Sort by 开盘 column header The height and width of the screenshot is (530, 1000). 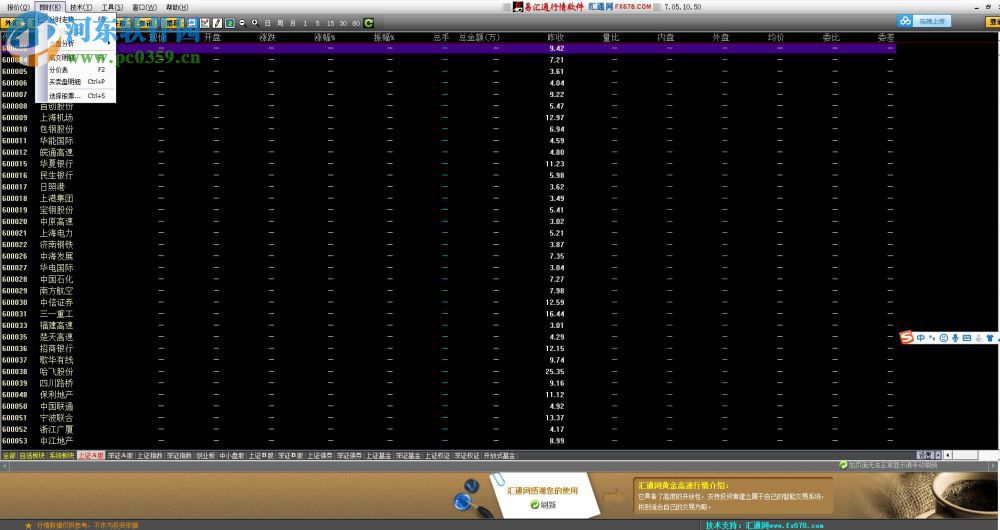pos(212,38)
